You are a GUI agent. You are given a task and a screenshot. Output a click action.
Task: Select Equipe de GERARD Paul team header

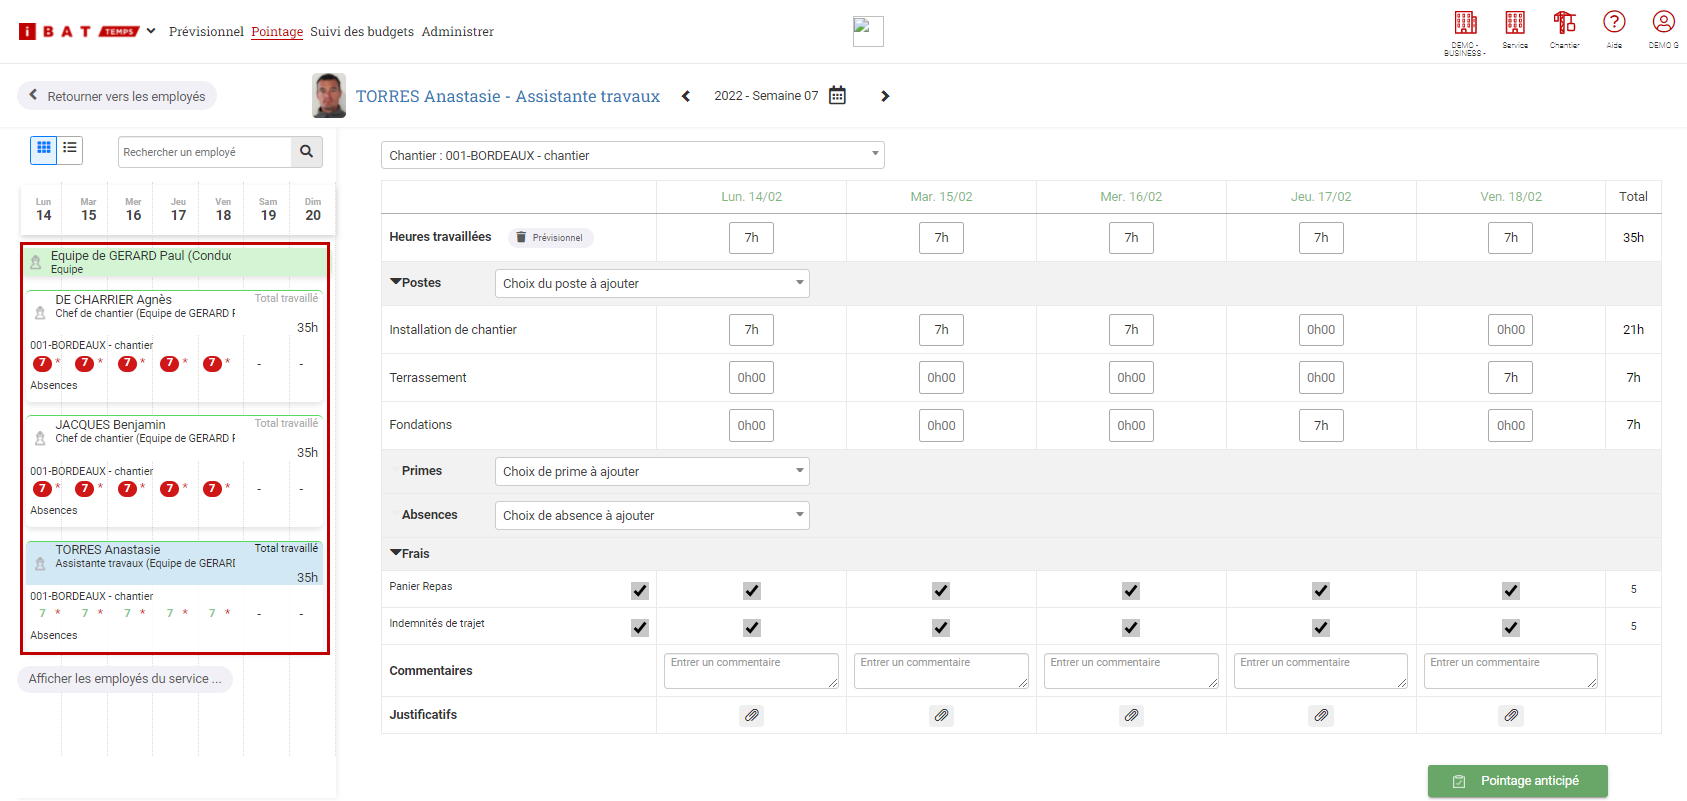click(175, 262)
